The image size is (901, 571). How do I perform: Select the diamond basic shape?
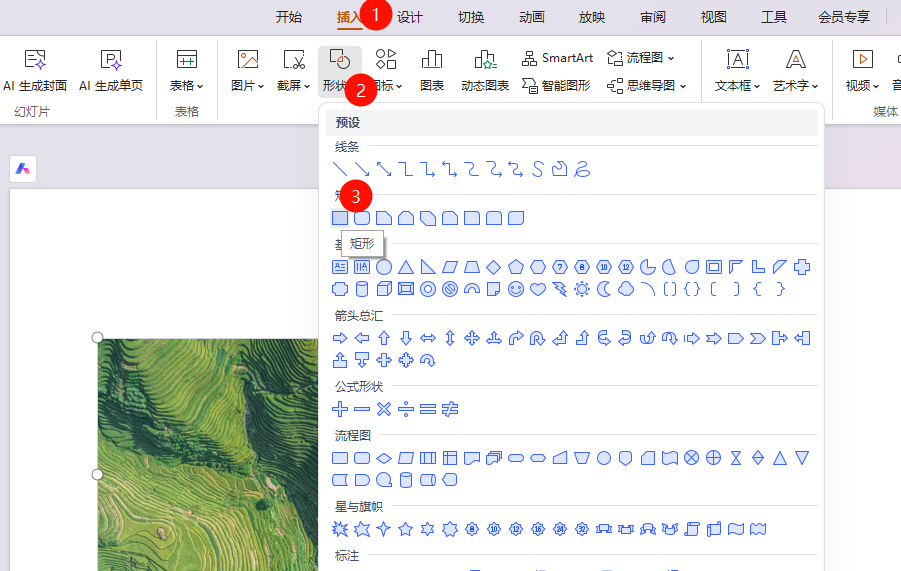(x=494, y=267)
